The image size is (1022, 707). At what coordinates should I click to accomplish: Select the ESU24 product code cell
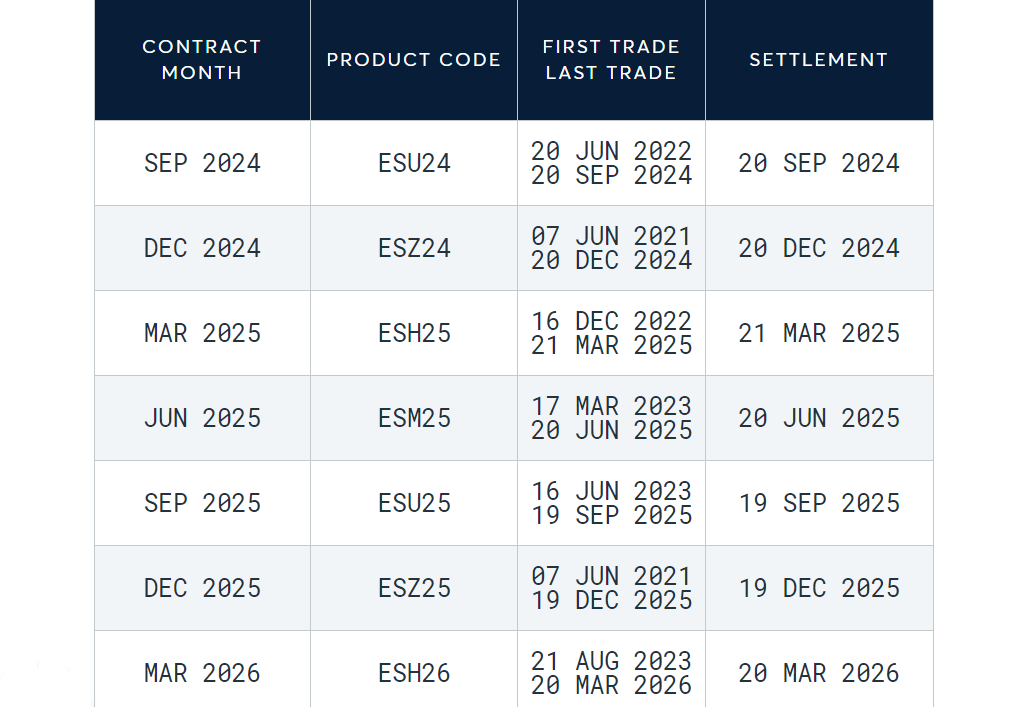[x=414, y=164]
